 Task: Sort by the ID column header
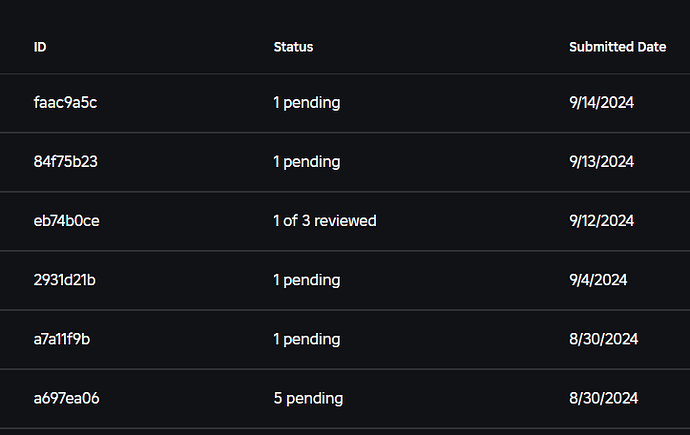[40, 47]
